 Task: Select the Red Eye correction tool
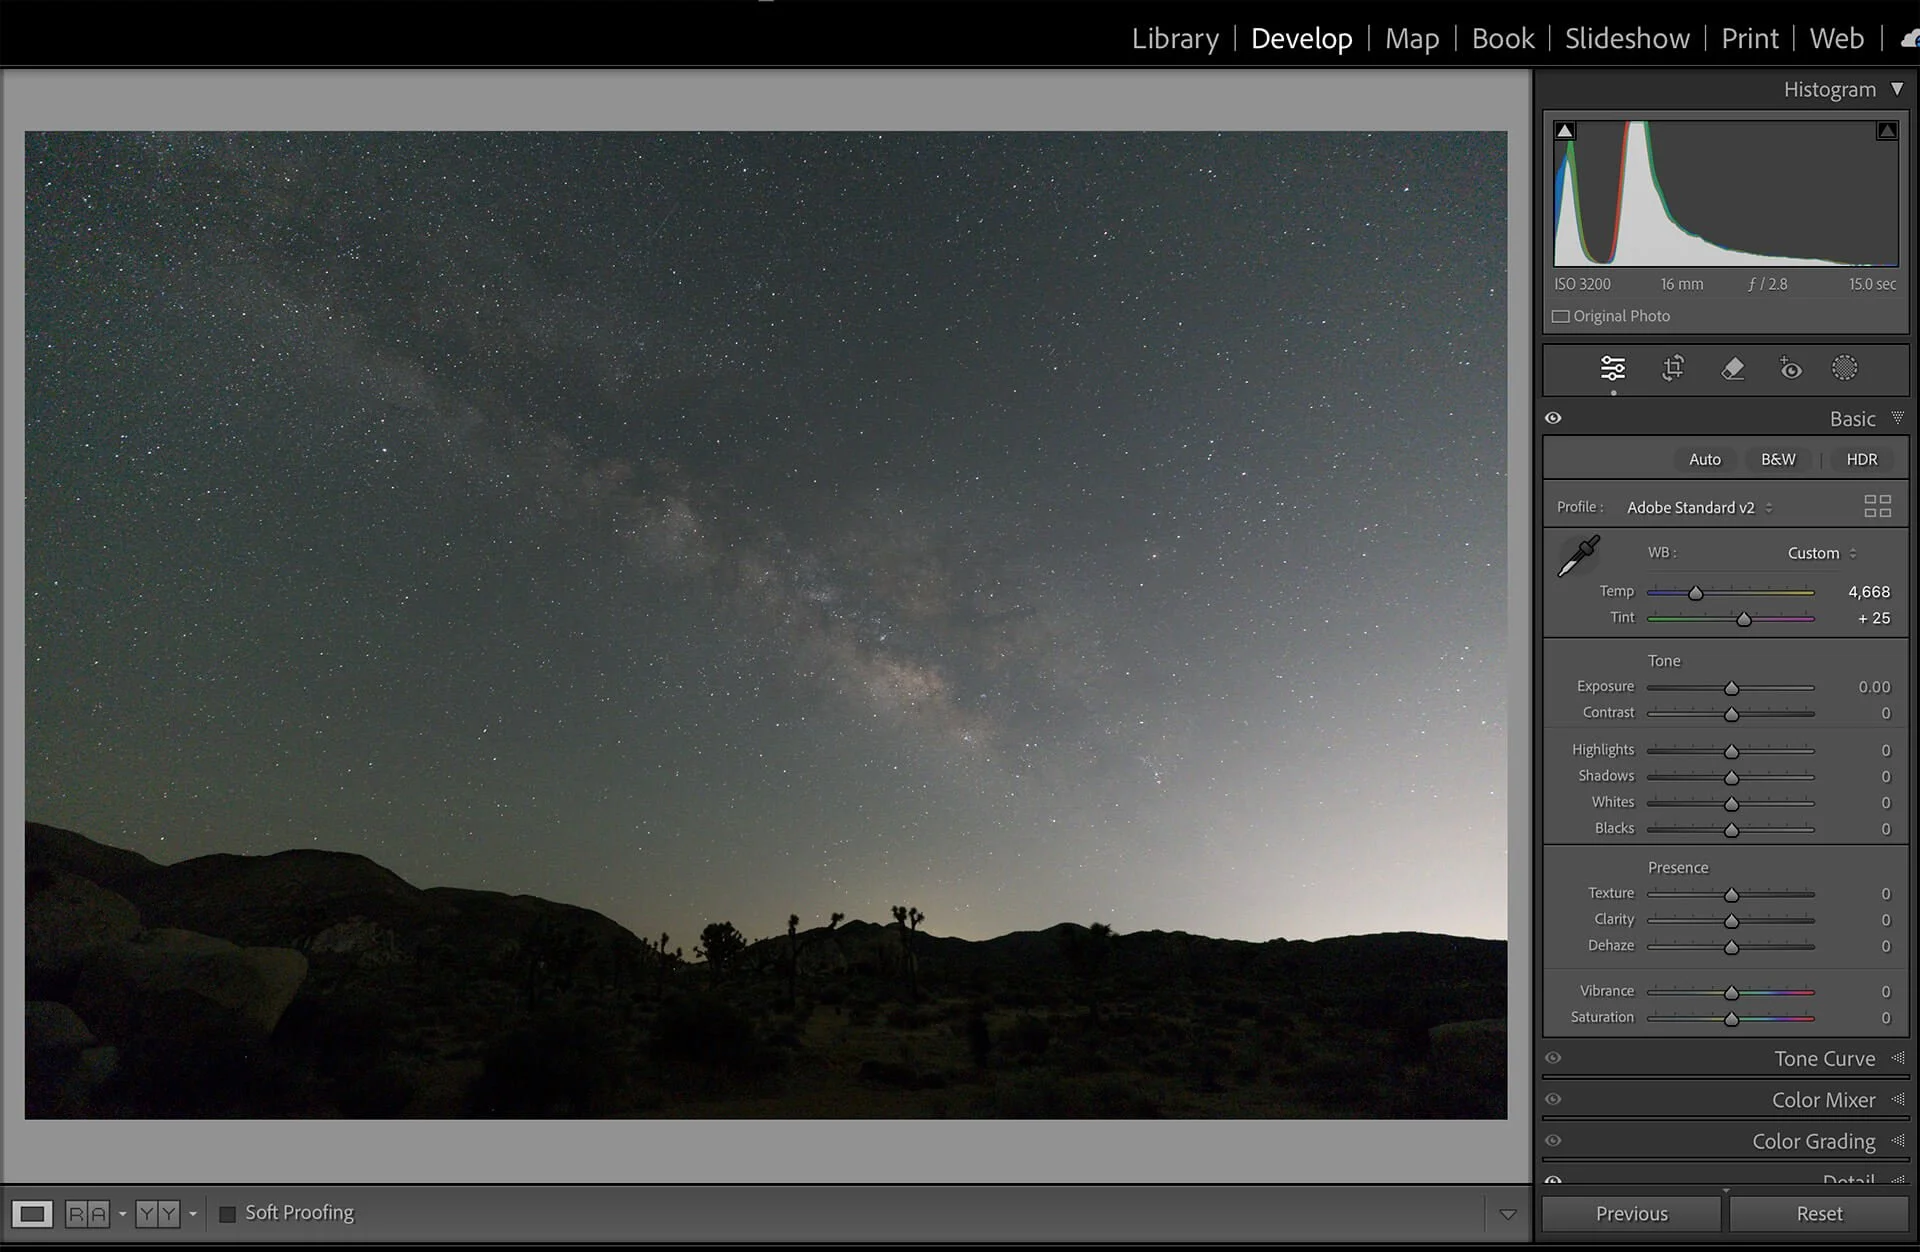[x=1790, y=369]
